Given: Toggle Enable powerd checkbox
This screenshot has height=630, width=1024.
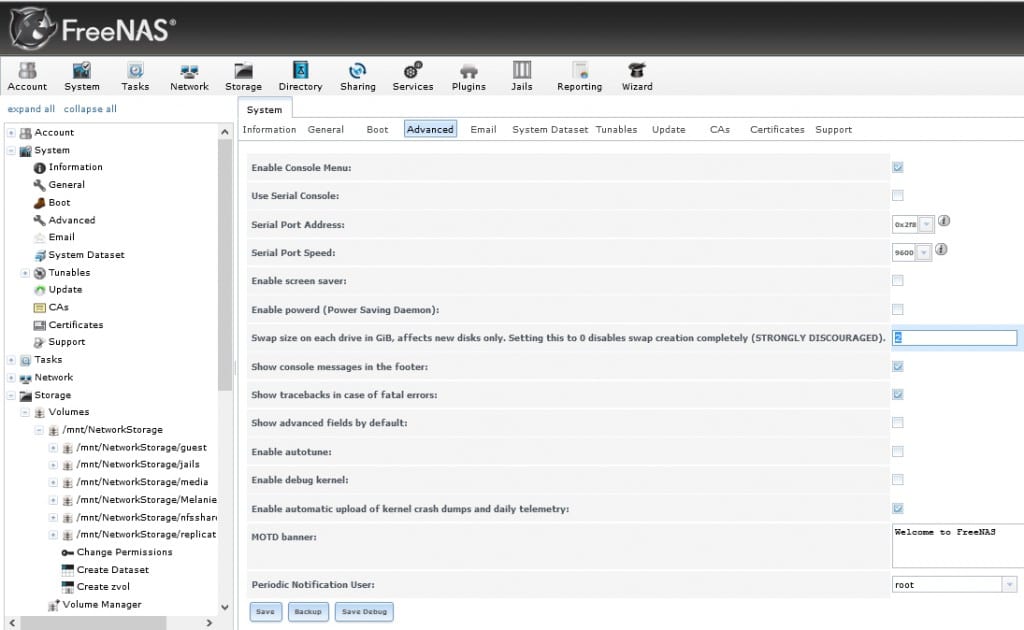Looking at the screenshot, I should point(898,309).
